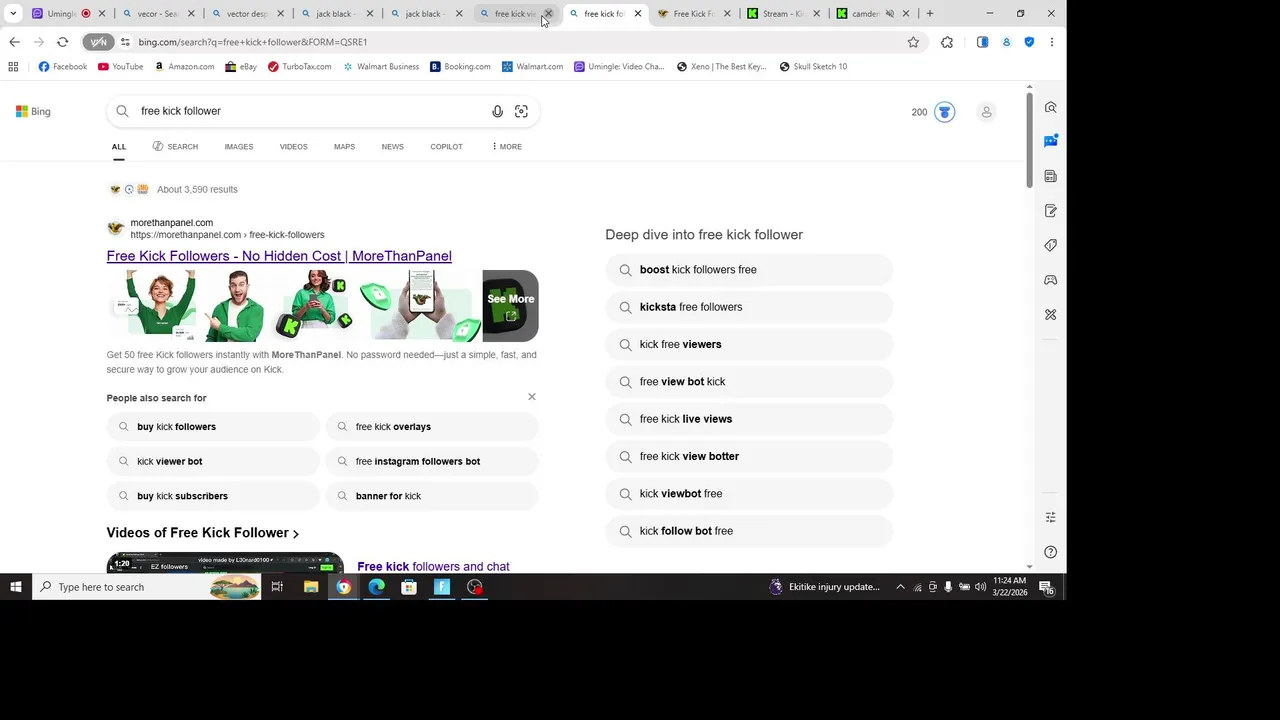Switch to the COPILOT tab
The width and height of the screenshot is (1280, 720).
click(446, 147)
